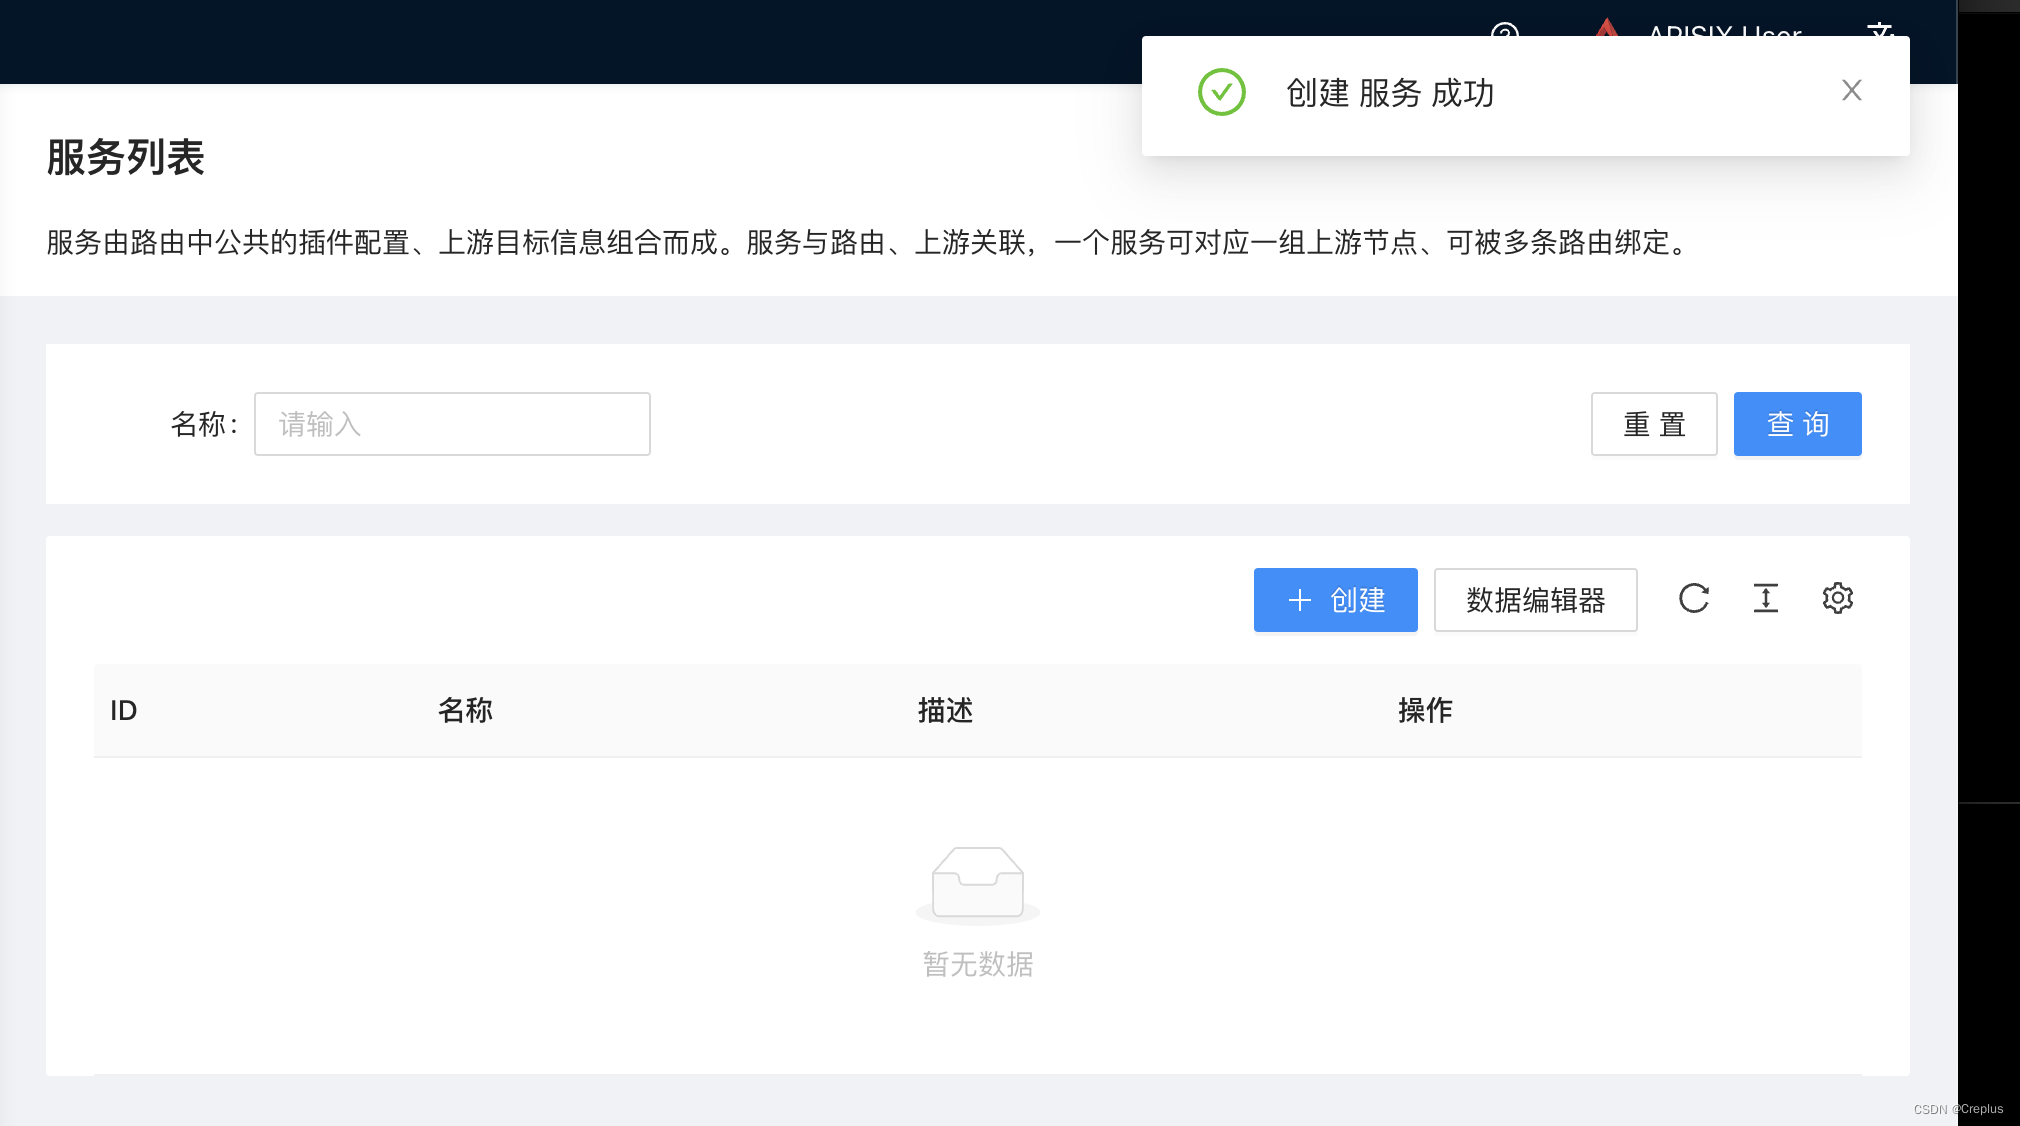
Task: Click the 名称 column header
Action: [x=465, y=711]
